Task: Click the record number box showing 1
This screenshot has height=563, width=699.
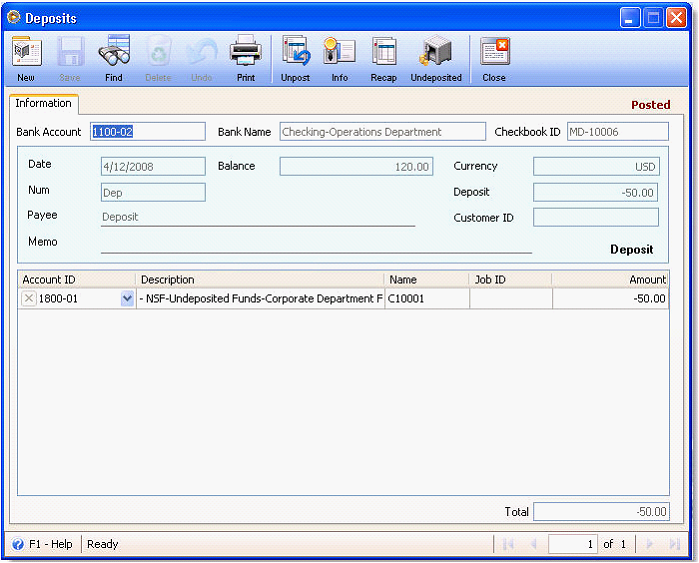Action: 573,544
